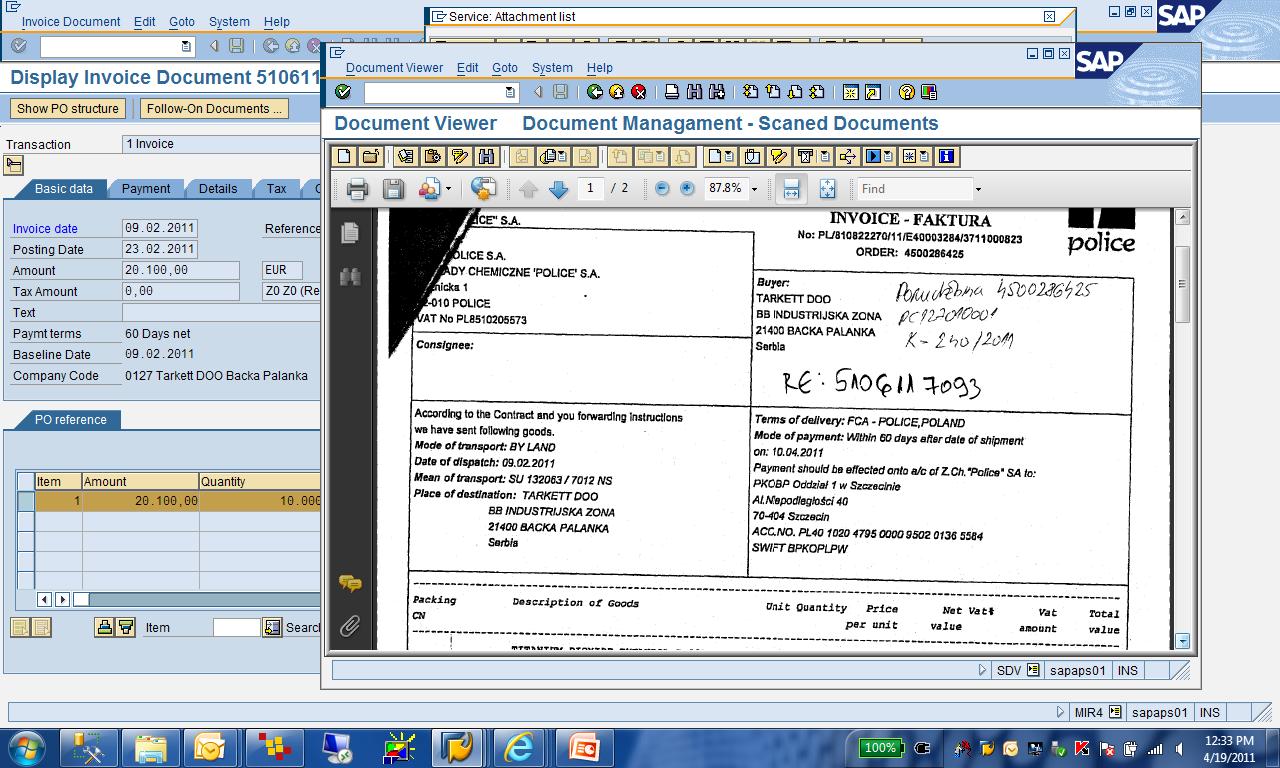The height and width of the screenshot is (768, 1280).
Task: Click the Follow-On Documents button
Action: tap(214, 109)
